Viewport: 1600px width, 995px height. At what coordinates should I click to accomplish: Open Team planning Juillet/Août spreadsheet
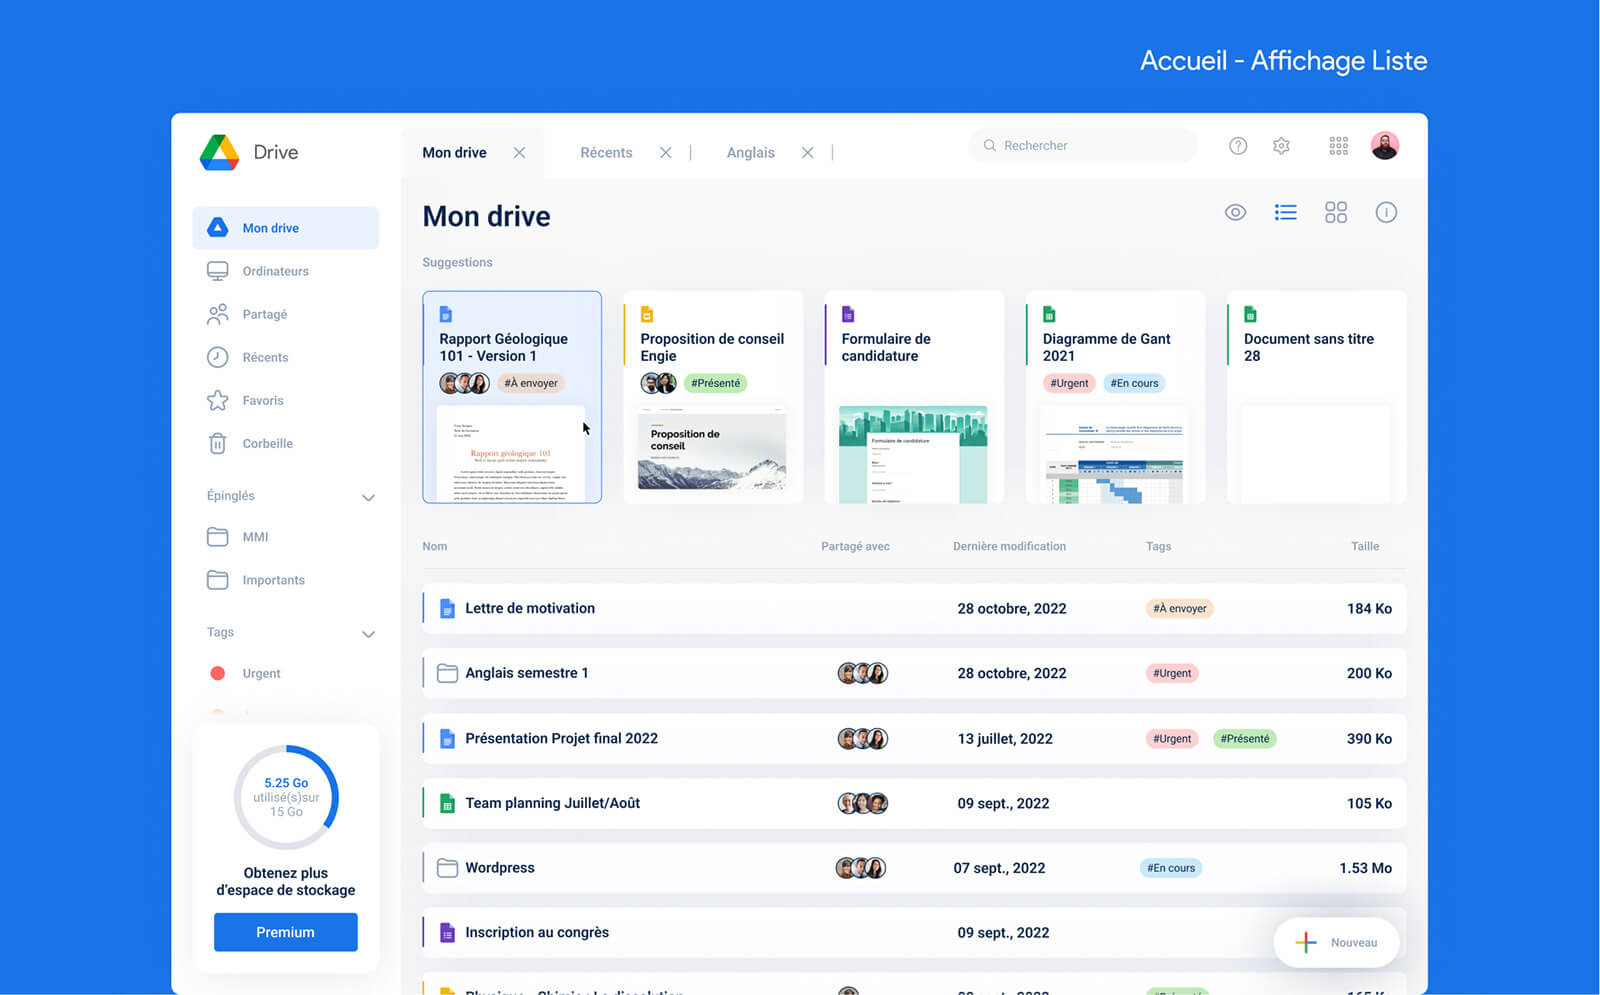pyautogui.click(x=914, y=803)
